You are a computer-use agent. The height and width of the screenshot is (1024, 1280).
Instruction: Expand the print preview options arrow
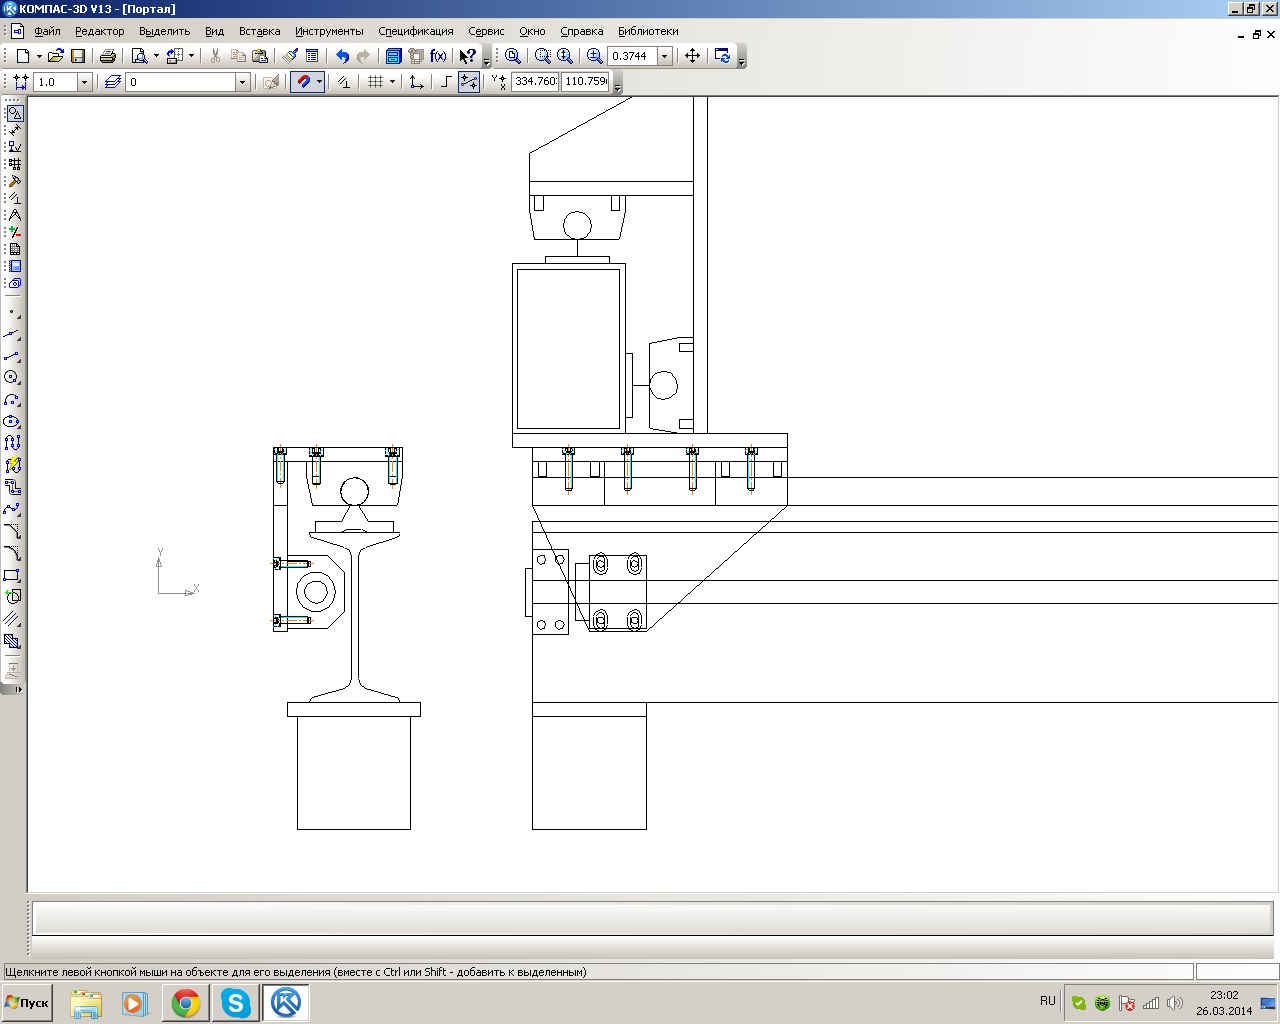coord(156,56)
